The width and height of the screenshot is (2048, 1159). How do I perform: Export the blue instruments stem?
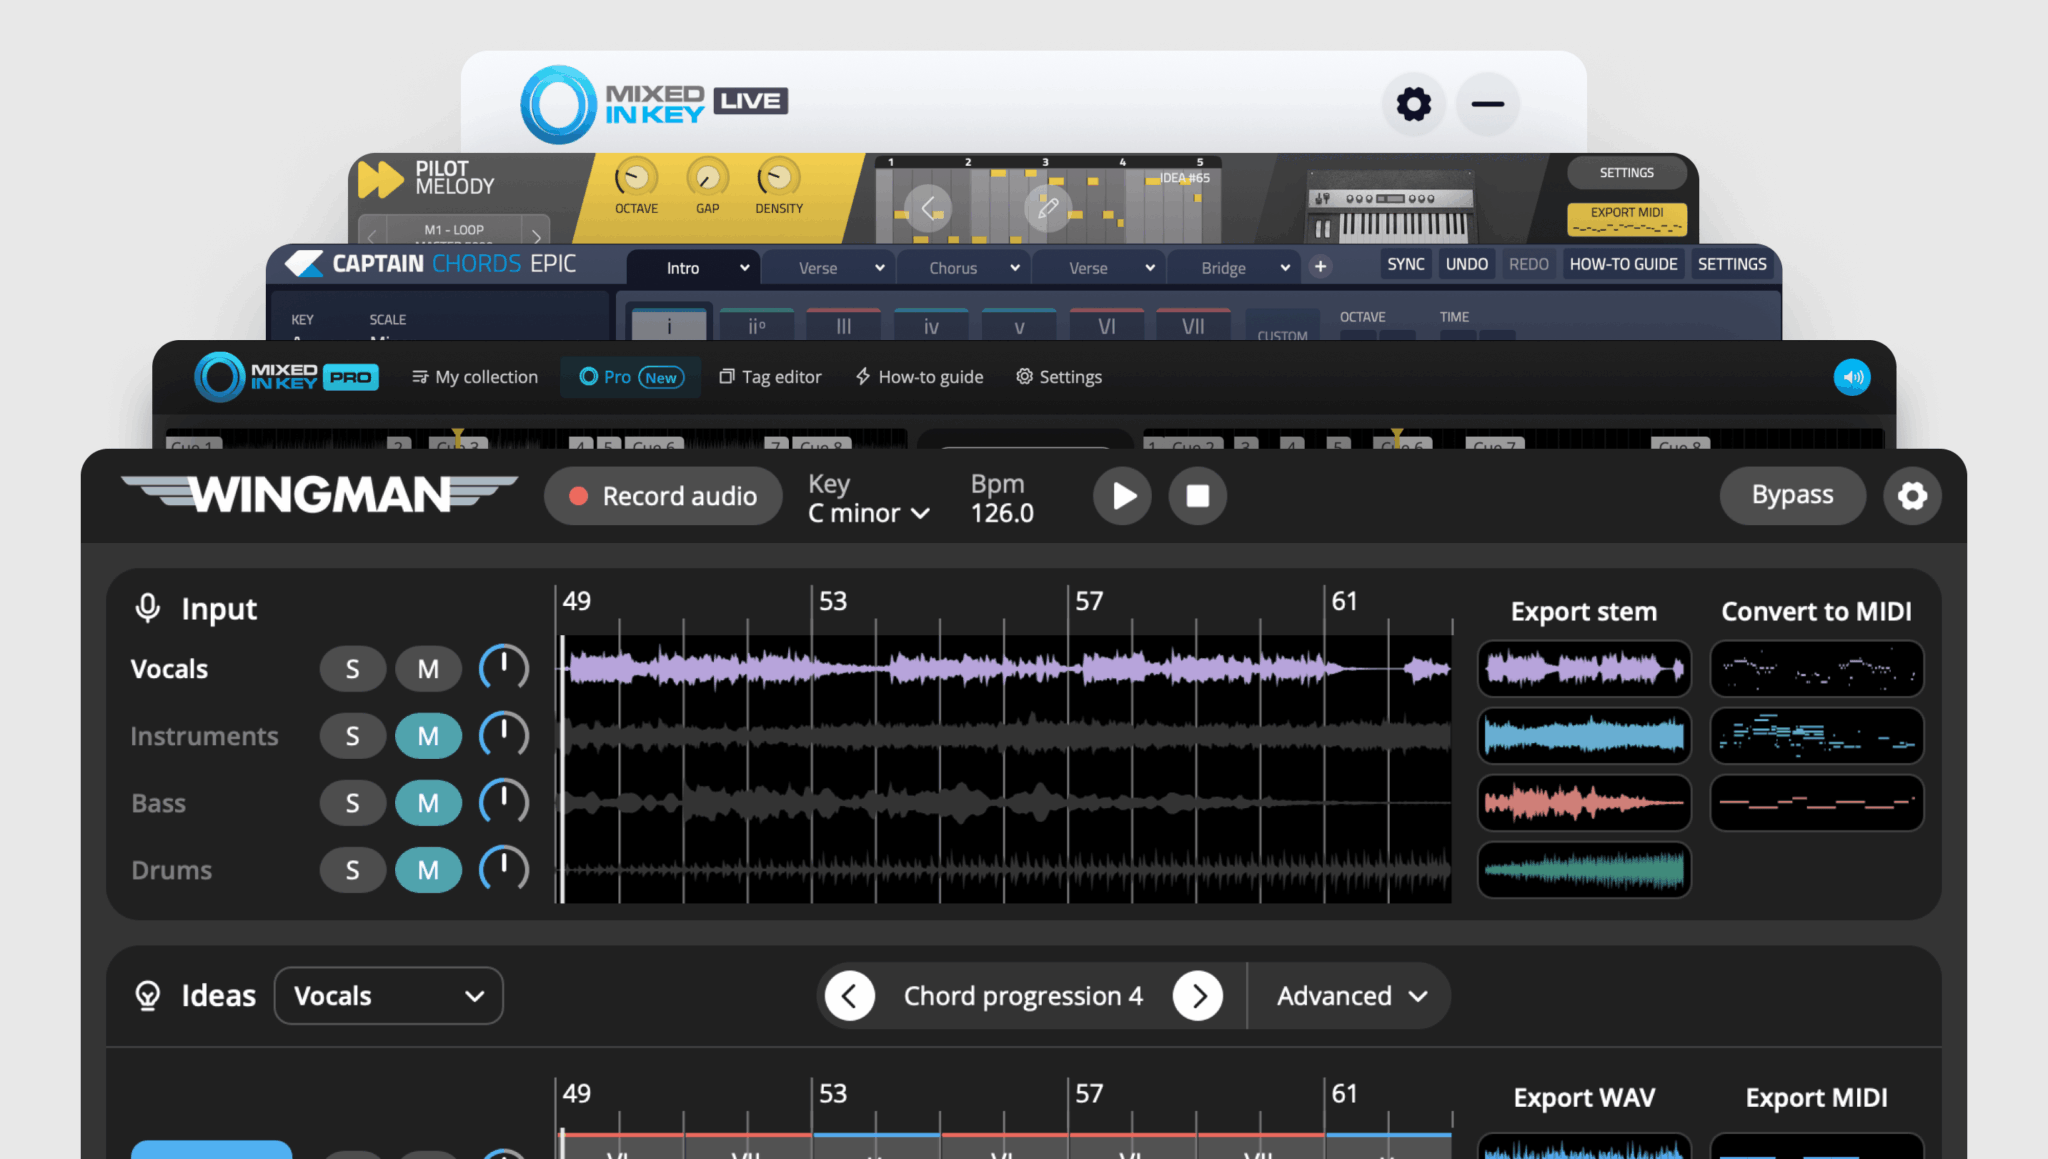(x=1584, y=736)
